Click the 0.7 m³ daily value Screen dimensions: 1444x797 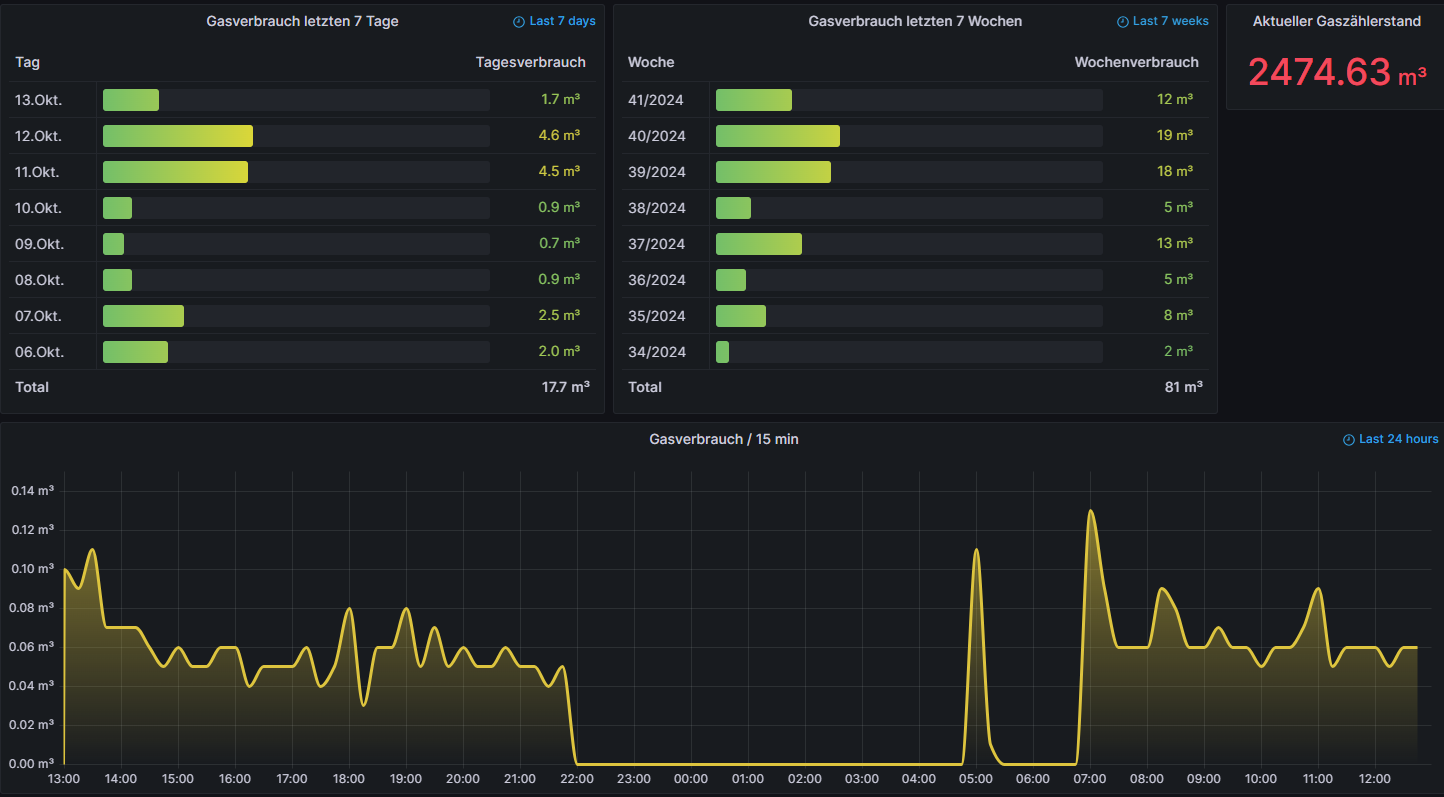(x=560, y=243)
